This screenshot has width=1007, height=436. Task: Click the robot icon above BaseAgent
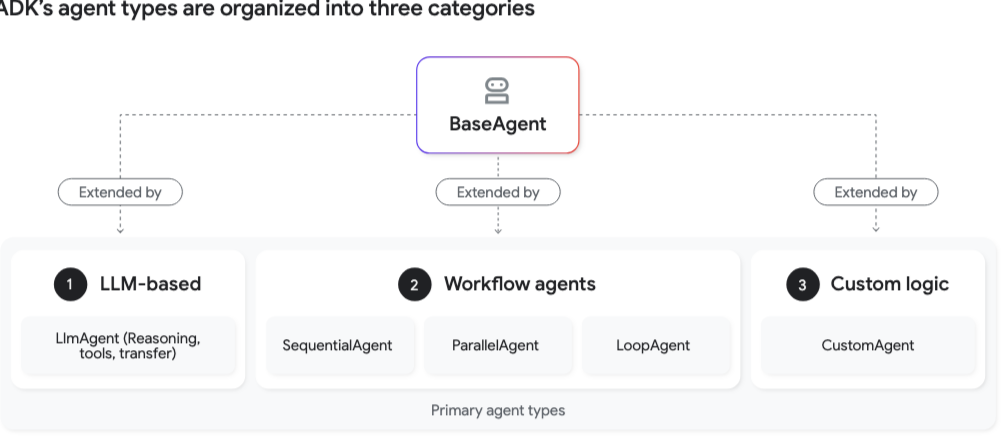(497, 91)
